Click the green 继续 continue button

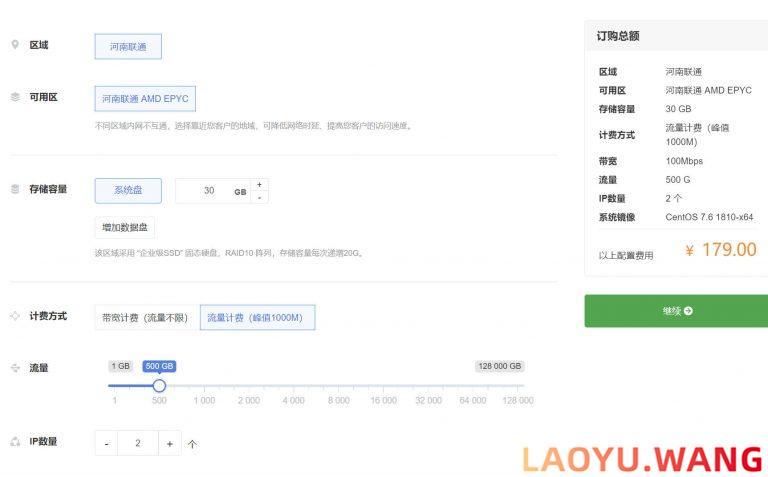[x=676, y=311]
